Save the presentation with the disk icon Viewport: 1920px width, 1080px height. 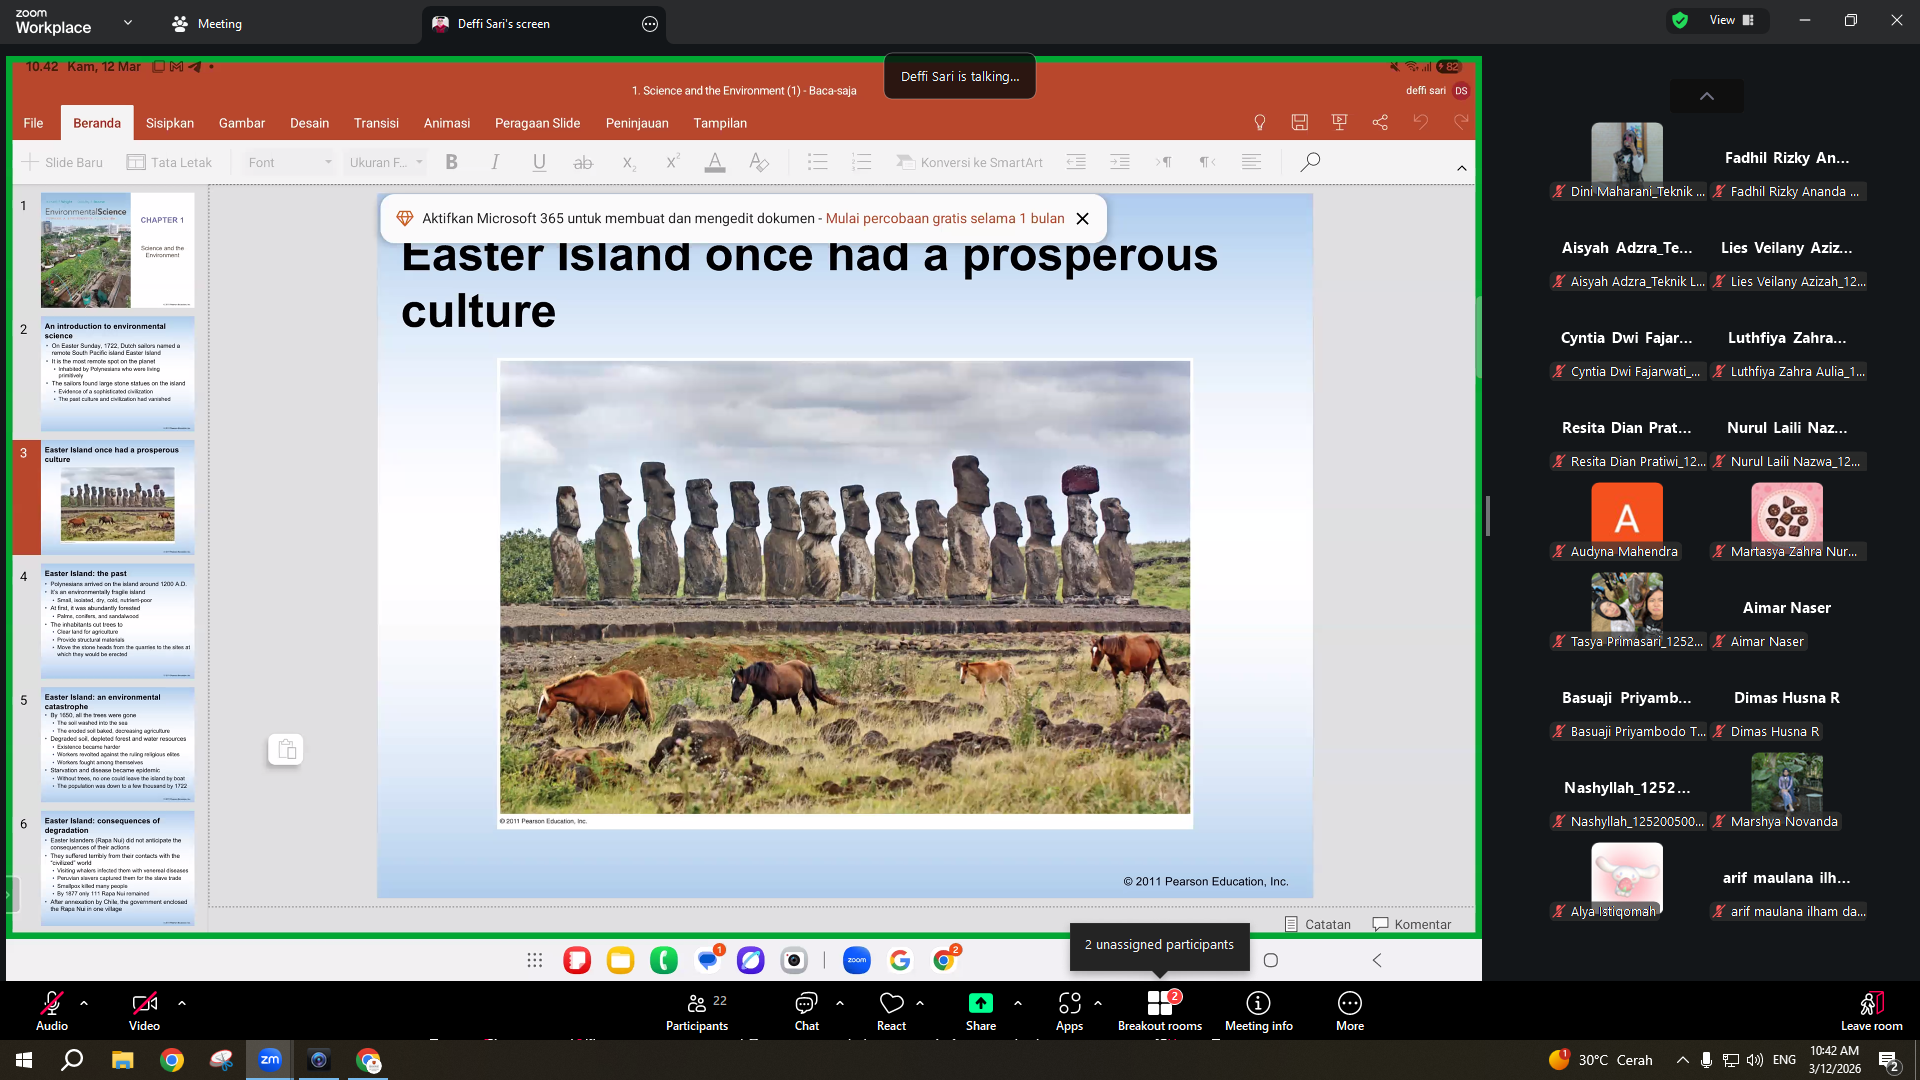point(1300,122)
